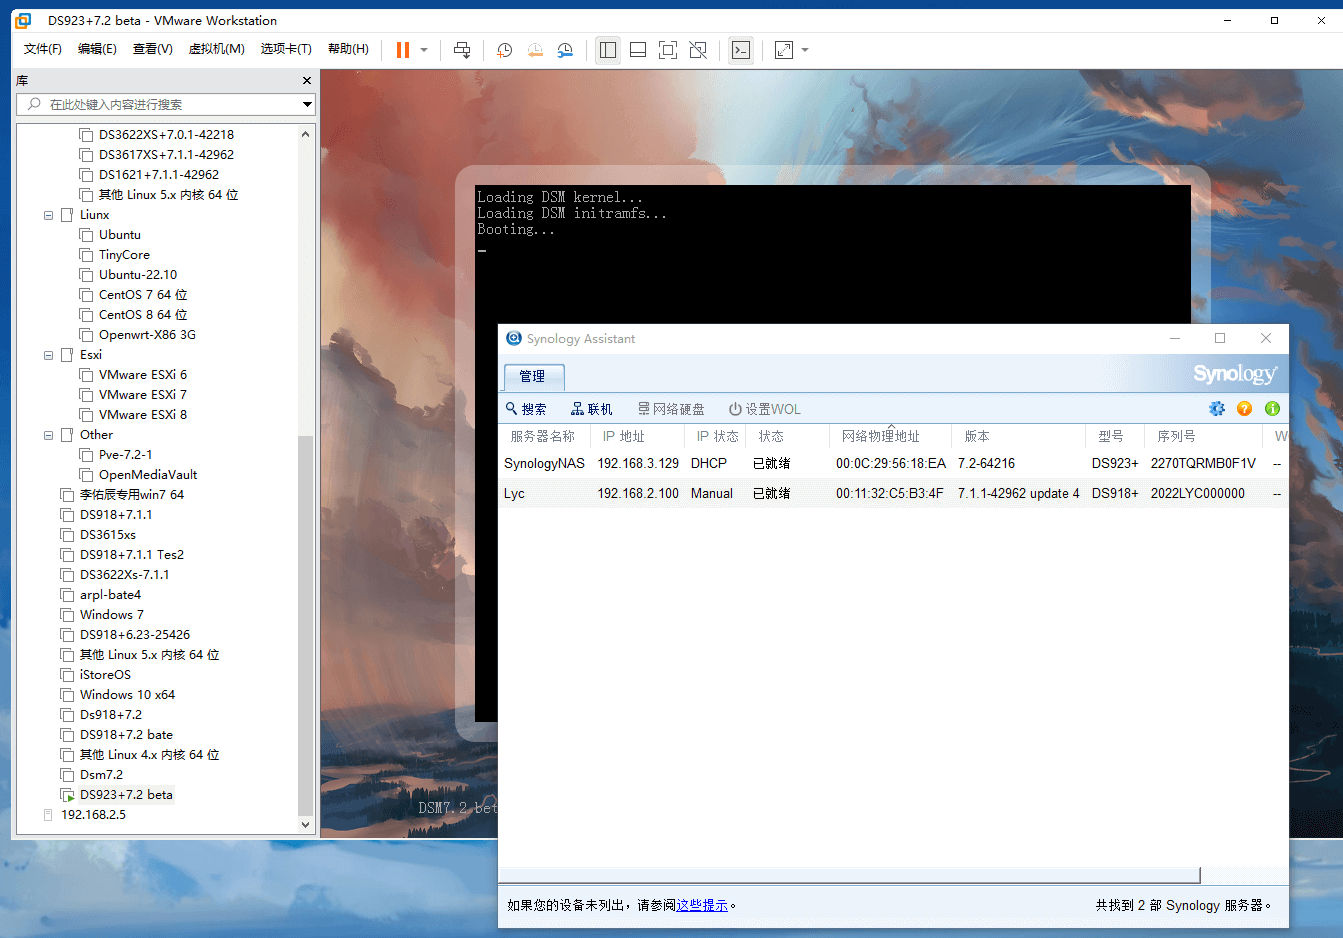Sort by the IP 地址 column header
This screenshot has height=938, width=1343.
(x=637, y=437)
